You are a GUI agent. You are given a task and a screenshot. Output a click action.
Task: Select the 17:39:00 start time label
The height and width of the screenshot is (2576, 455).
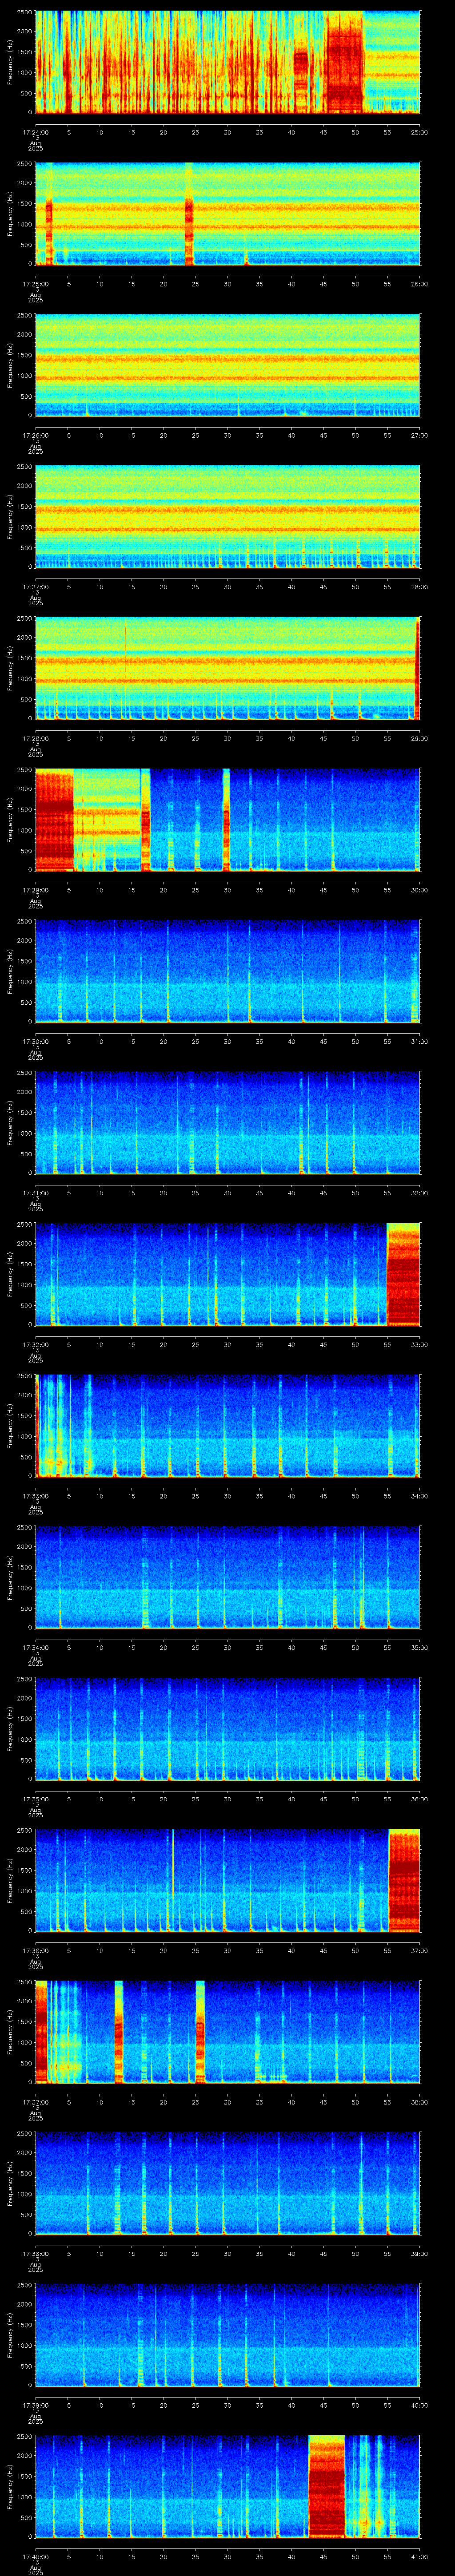click(x=36, y=2404)
